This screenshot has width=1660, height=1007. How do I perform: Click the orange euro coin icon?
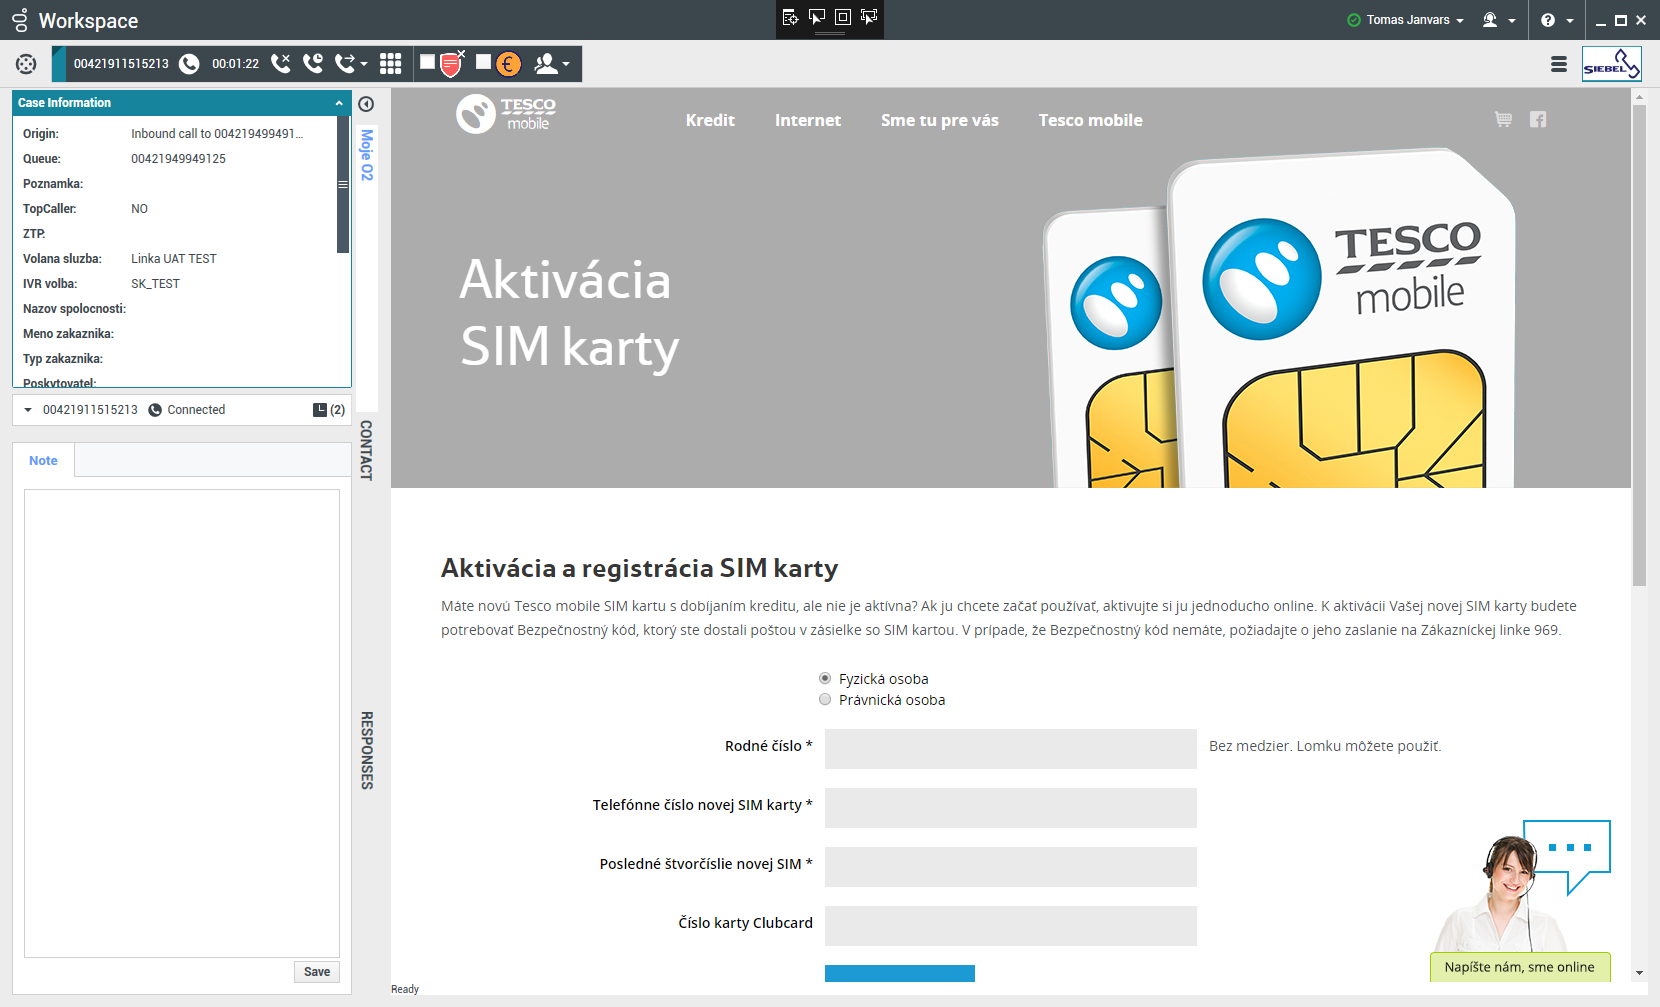(x=509, y=64)
